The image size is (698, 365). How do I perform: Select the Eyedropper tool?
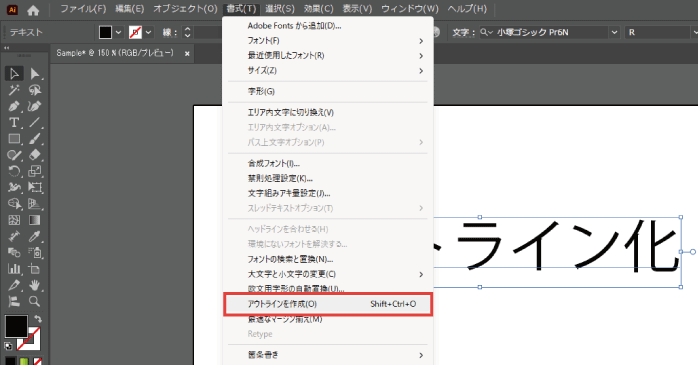[x=35, y=236]
